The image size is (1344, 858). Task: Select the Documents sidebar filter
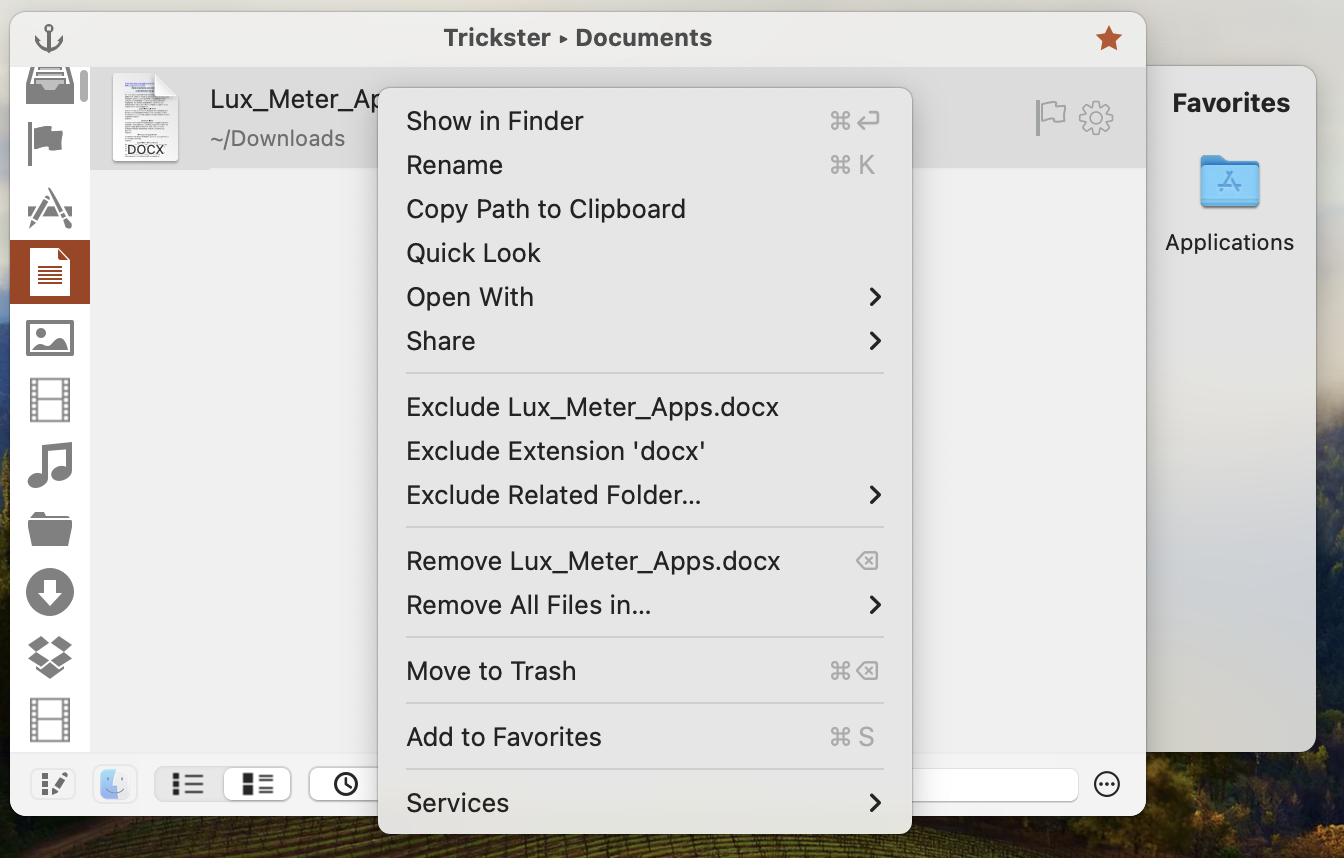50,272
